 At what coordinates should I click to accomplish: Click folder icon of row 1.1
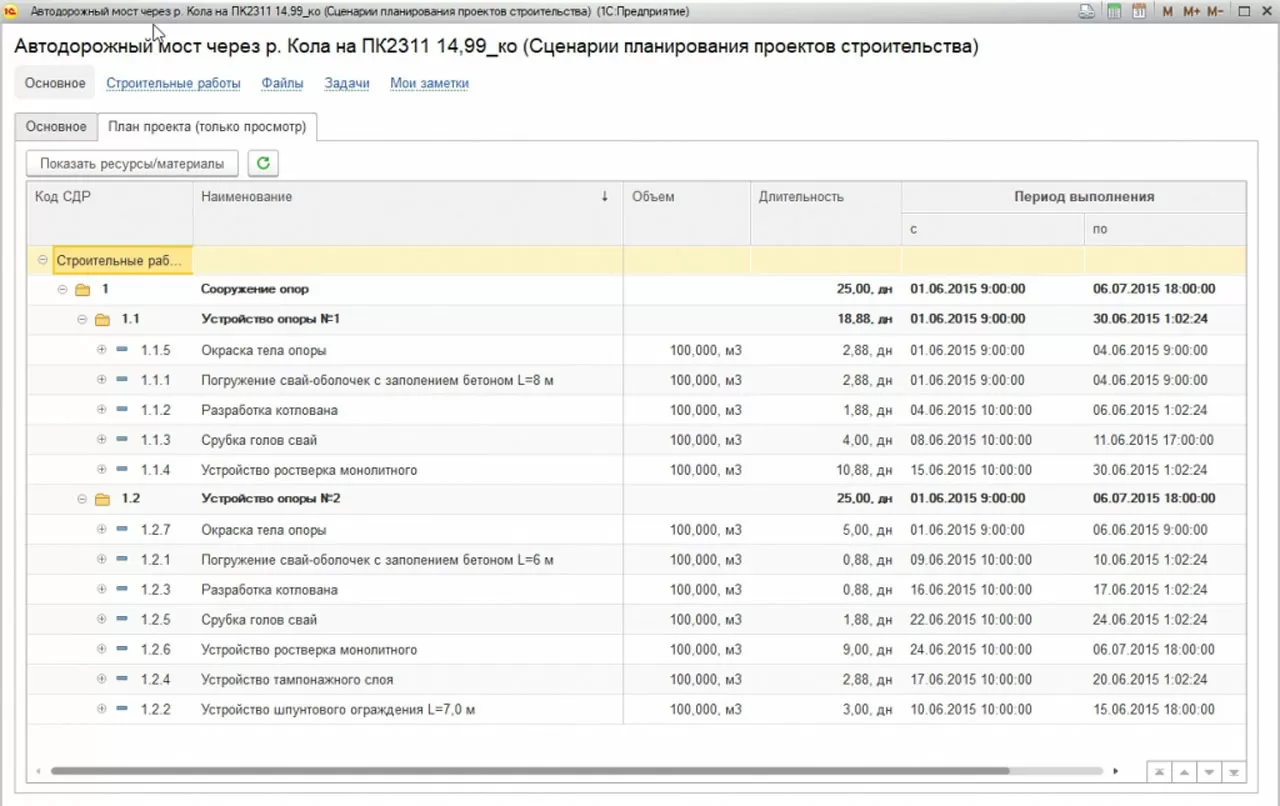[x=102, y=320]
